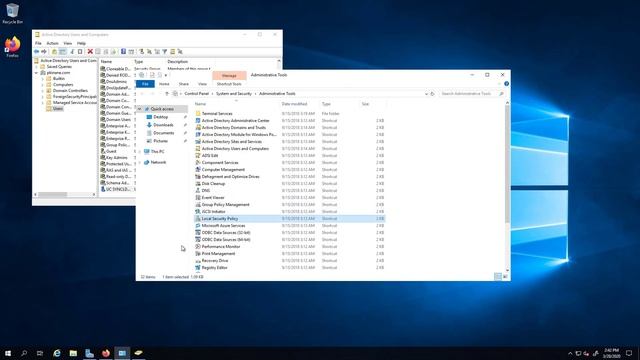
Task: Click System and Security in address breadcrumb
Action: (x=233, y=94)
